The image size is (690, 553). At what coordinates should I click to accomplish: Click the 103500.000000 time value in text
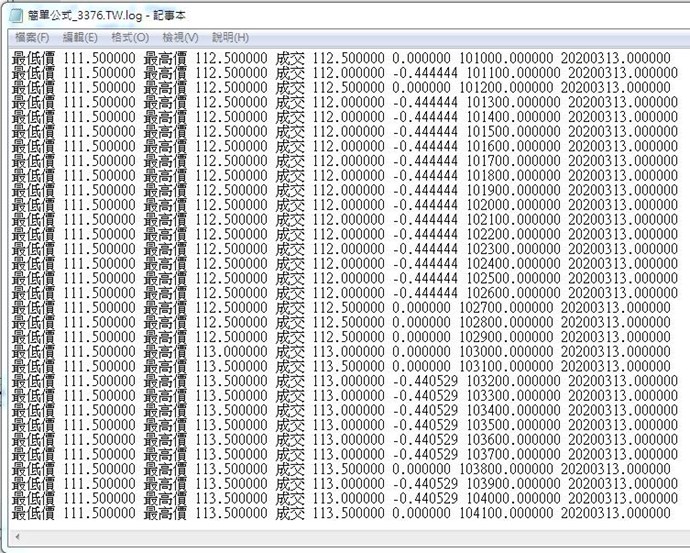(x=512, y=424)
